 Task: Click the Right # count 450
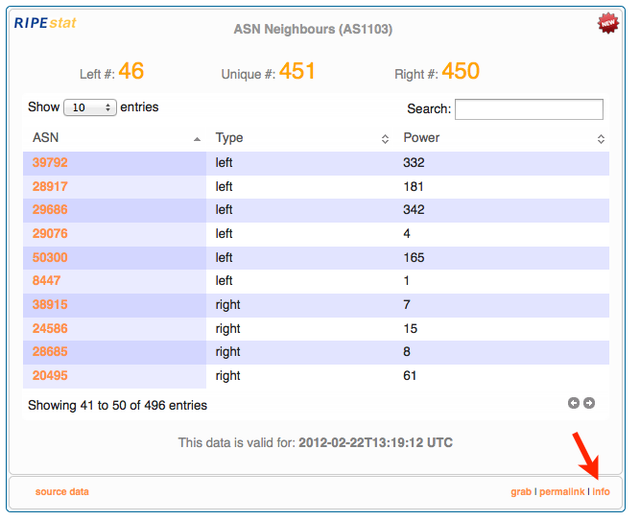pyautogui.click(x=460, y=71)
